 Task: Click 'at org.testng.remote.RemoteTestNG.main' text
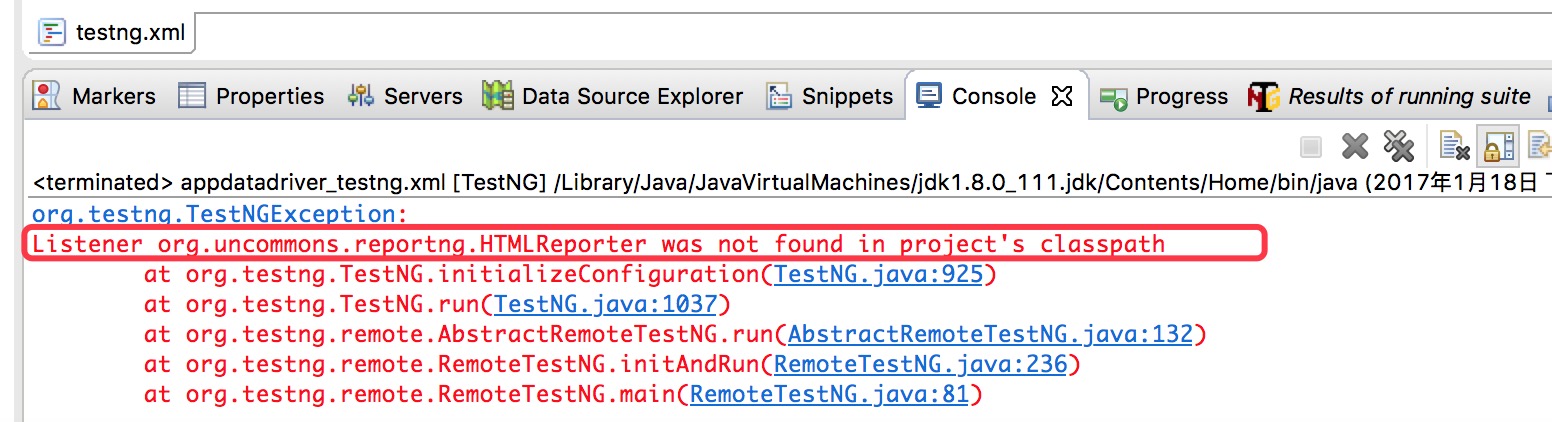411,394
